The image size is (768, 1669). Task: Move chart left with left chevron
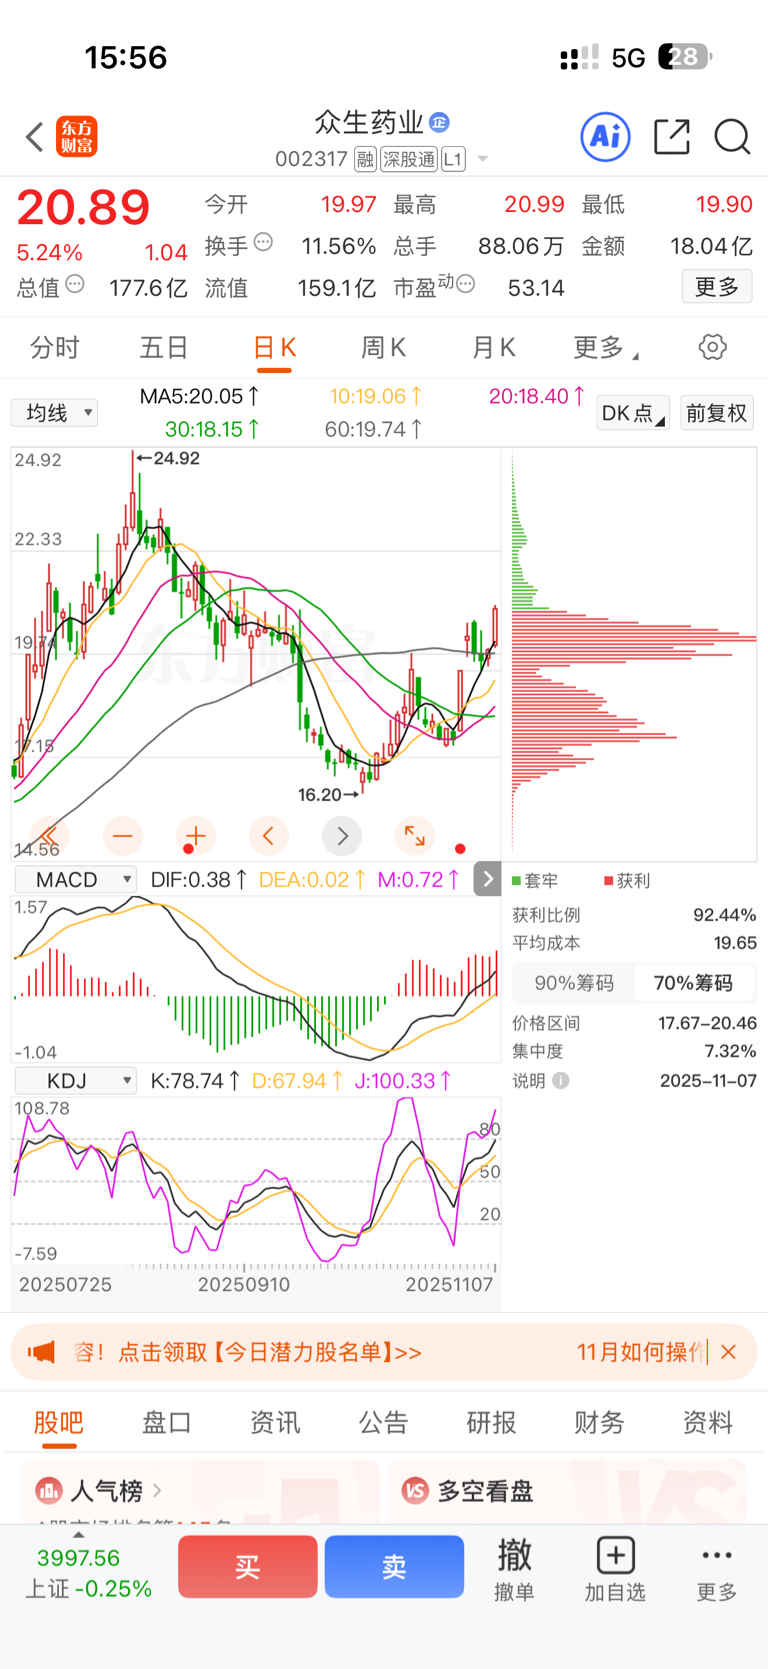pos(268,835)
